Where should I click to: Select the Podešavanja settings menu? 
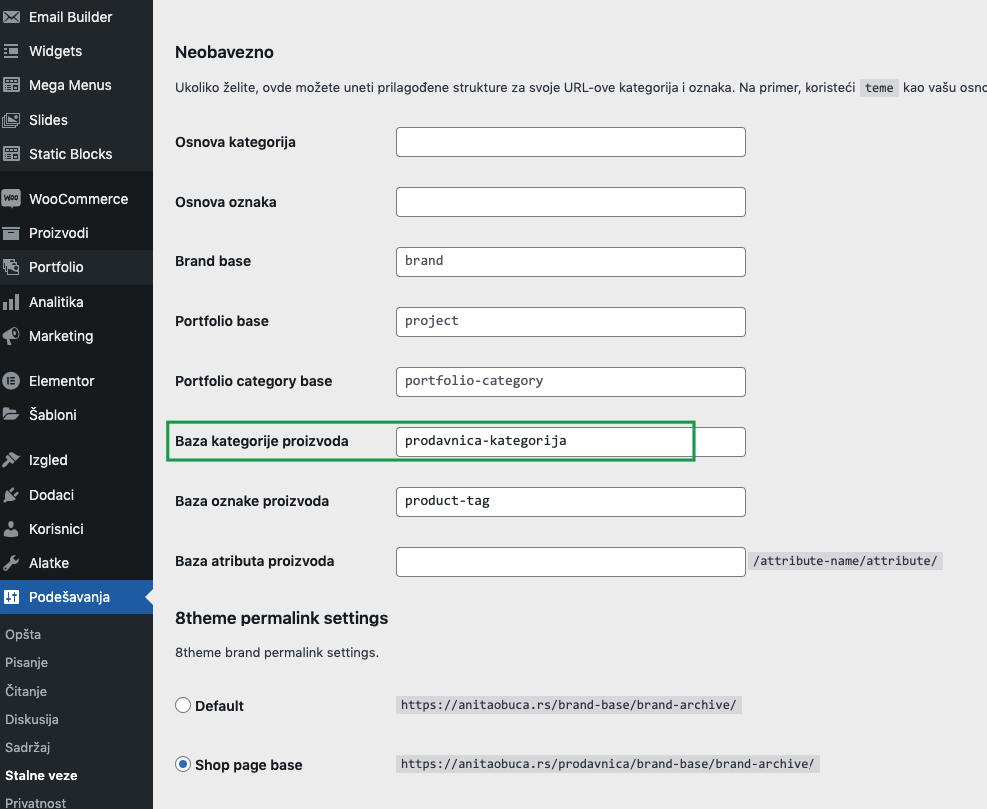[76, 597]
